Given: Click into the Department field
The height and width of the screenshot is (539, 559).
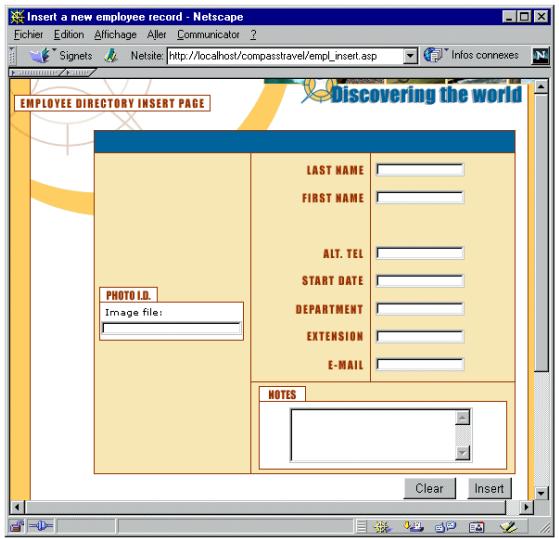Looking at the screenshot, I should point(420,309).
